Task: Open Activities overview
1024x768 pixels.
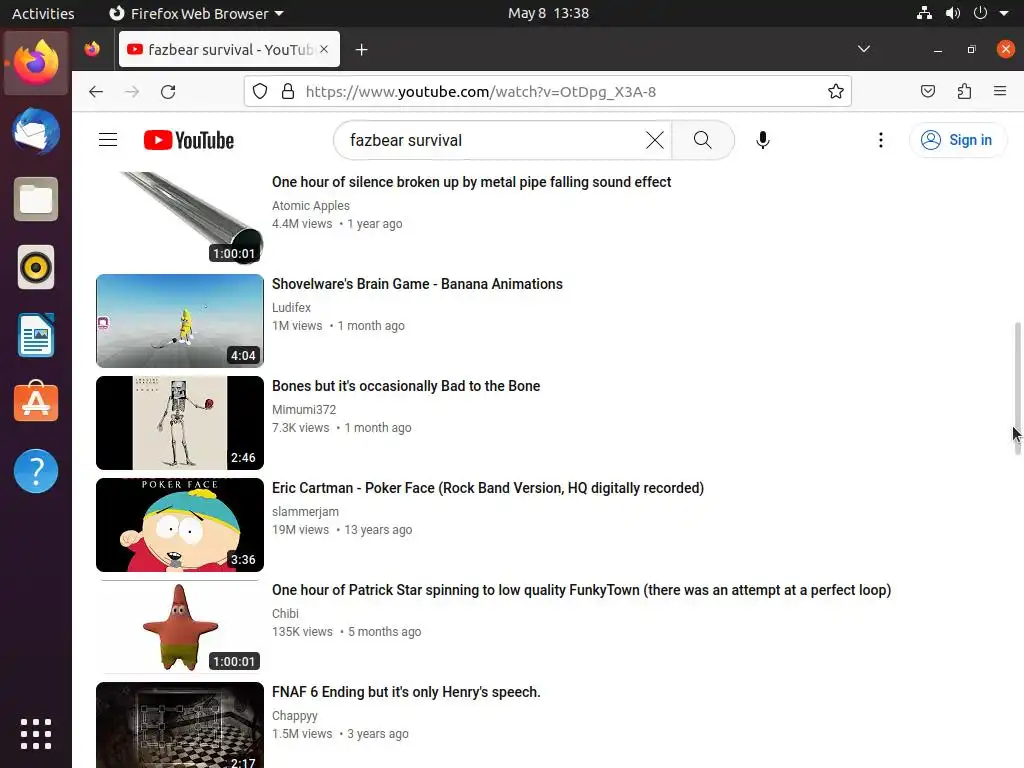Action: click(x=43, y=13)
